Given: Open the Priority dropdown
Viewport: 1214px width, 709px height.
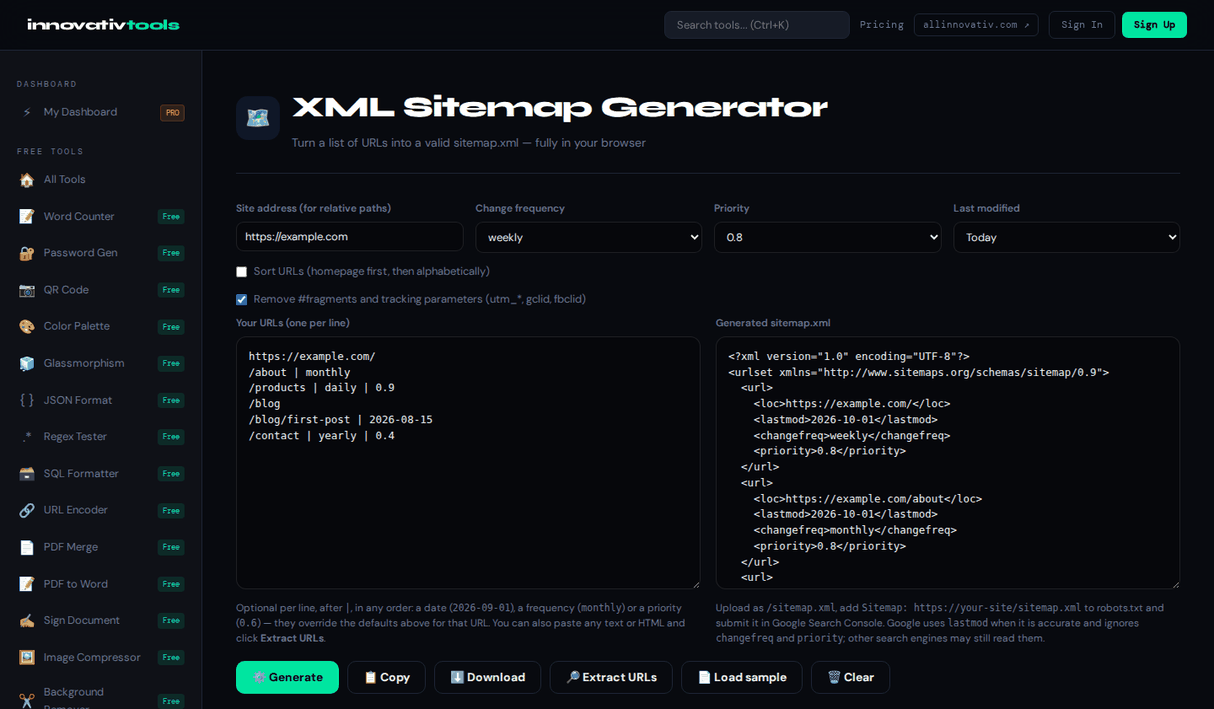Looking at the screenshot, I should [827, 237].
